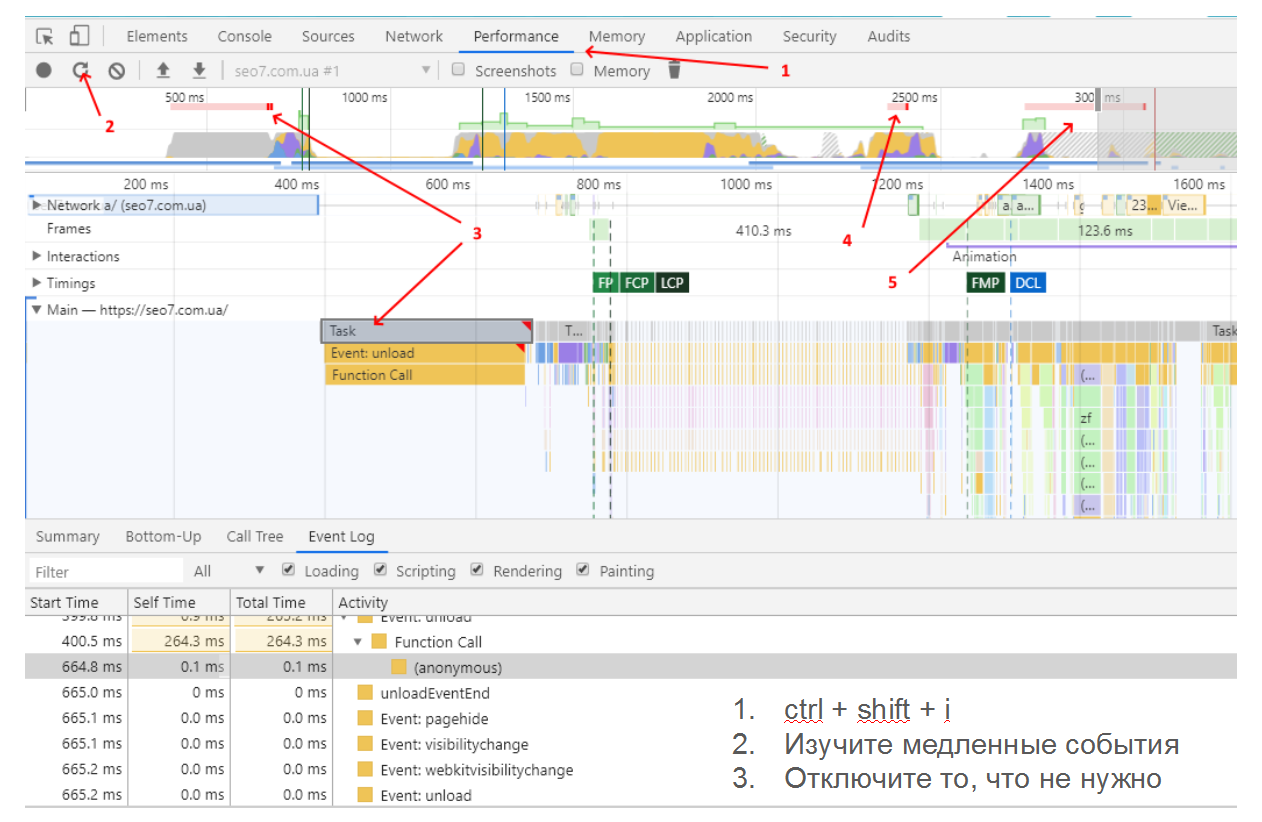
Task: Click the yellow Function Call flame bar
Action: pyautogui.click(x=424, y=375)
